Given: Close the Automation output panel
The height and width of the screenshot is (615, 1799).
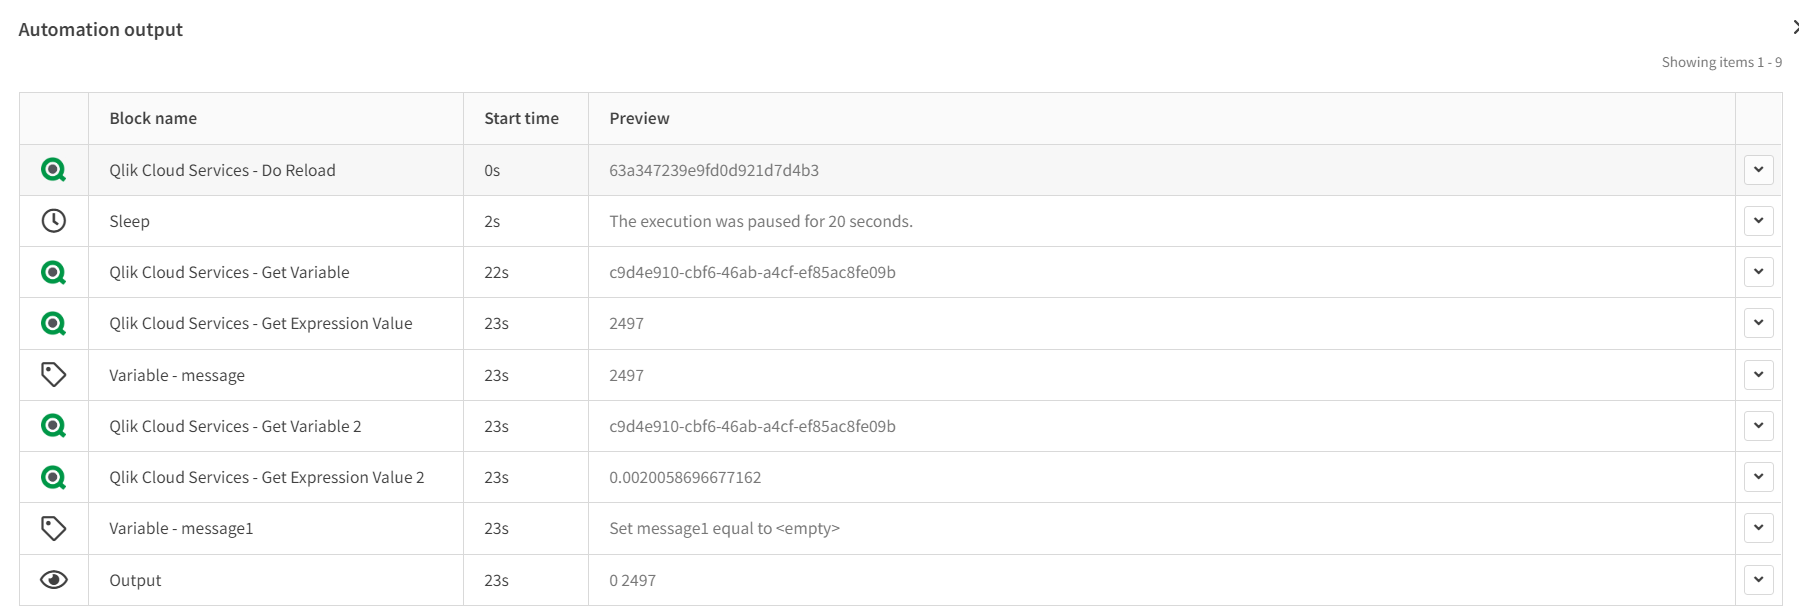Looking at the screenshot, I should 1794,28.
